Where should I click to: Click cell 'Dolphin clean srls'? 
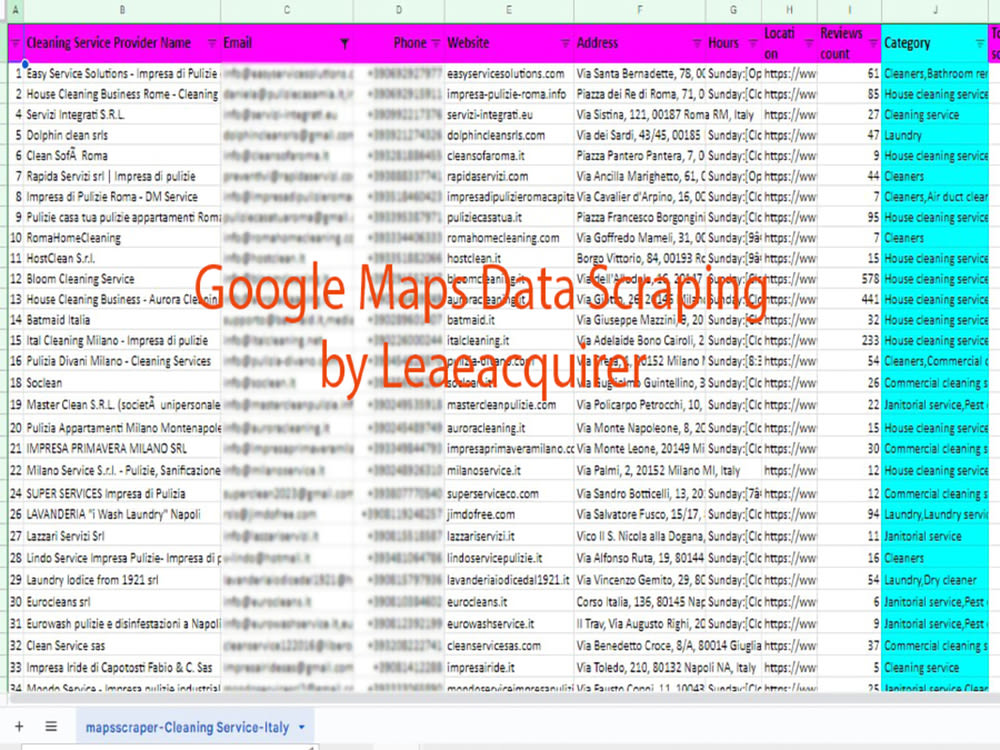coord(122,135)
